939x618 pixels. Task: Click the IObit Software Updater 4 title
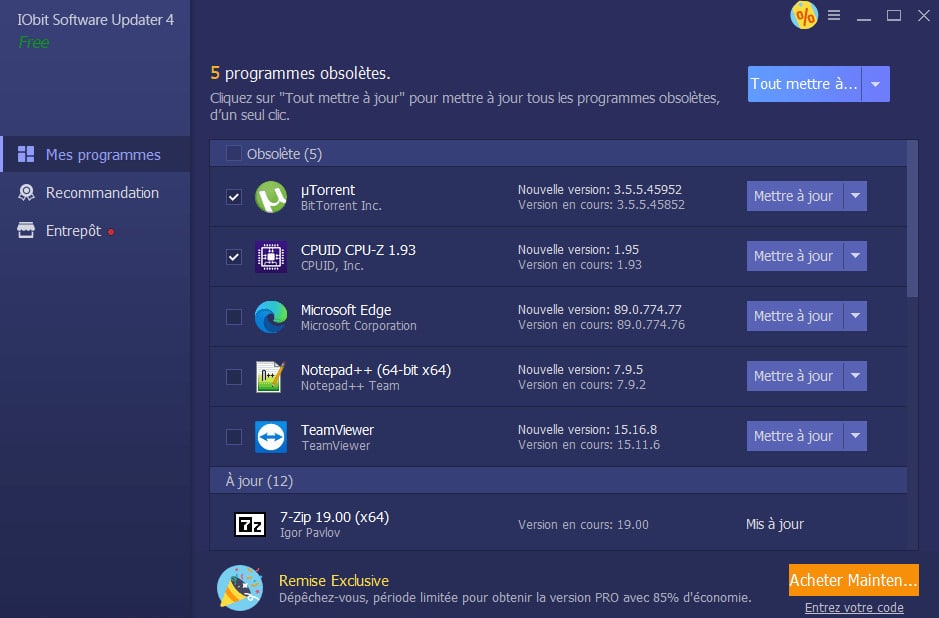click(95, 20)
